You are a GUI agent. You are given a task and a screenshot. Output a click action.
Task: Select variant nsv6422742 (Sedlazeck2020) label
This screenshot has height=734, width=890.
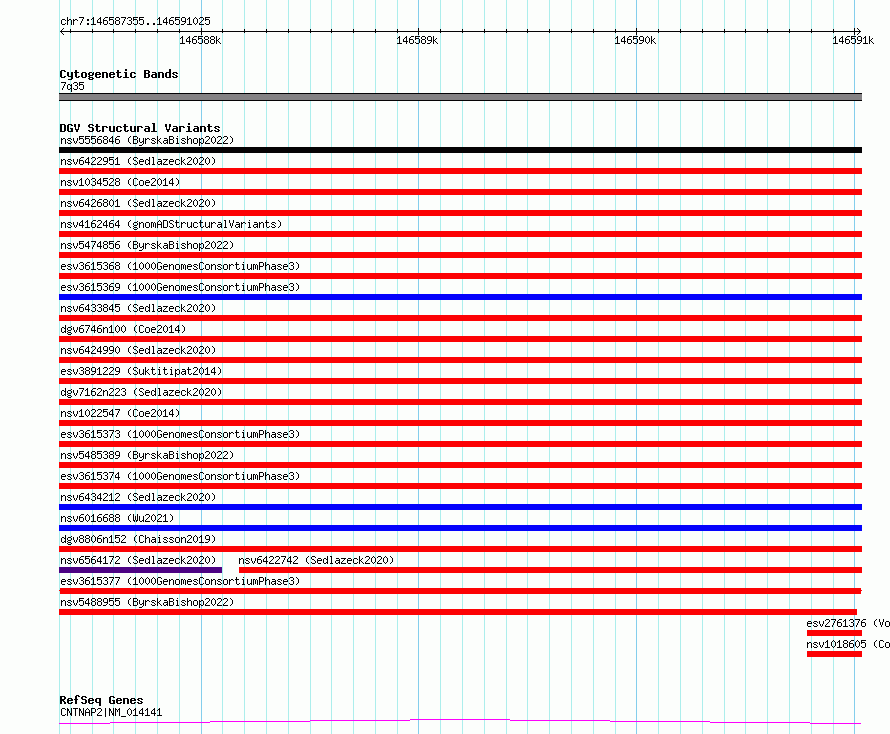click(316, 560)
